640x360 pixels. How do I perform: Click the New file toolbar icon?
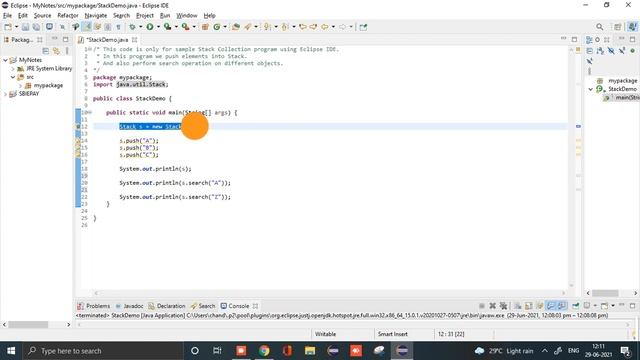click(7, 27)
